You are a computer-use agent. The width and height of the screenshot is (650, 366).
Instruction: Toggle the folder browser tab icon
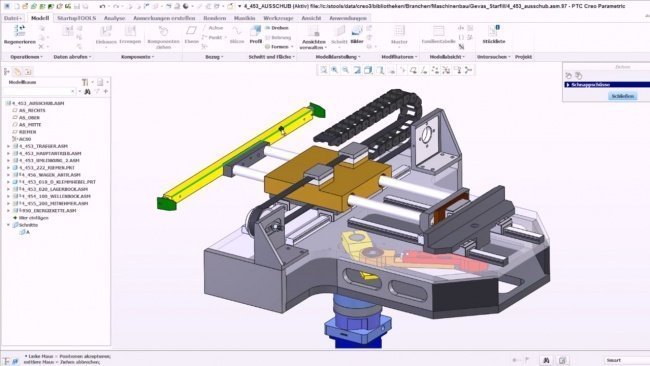pyautogui.click(x=17, y=72)
